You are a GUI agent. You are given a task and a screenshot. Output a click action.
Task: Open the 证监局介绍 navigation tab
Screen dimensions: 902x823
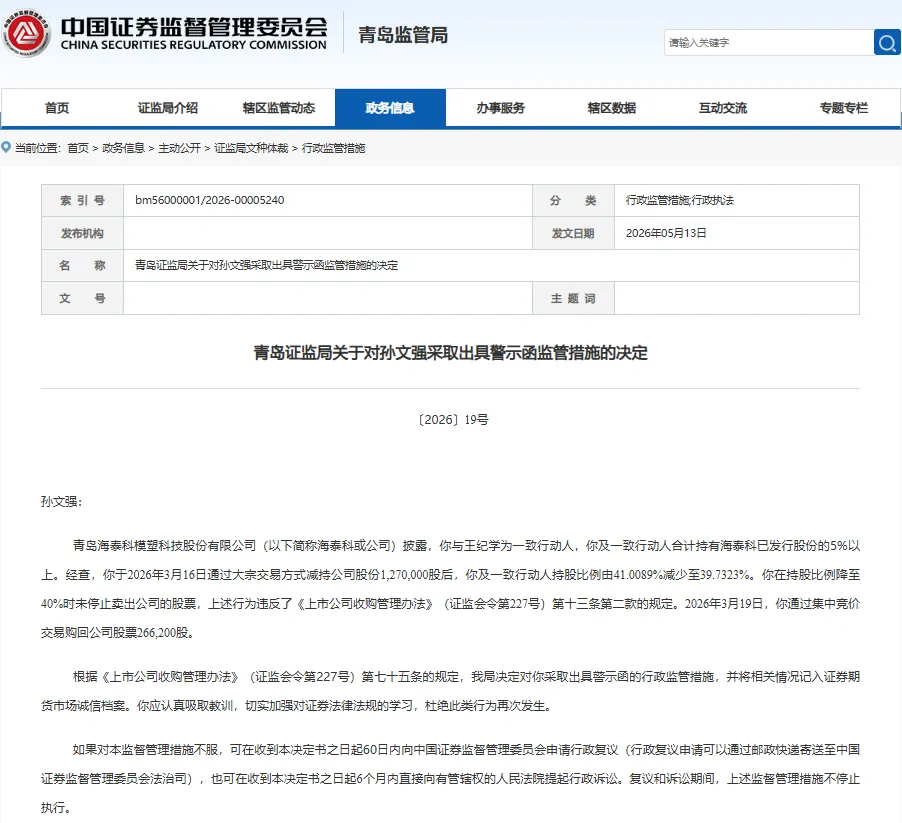coord(168,108)
